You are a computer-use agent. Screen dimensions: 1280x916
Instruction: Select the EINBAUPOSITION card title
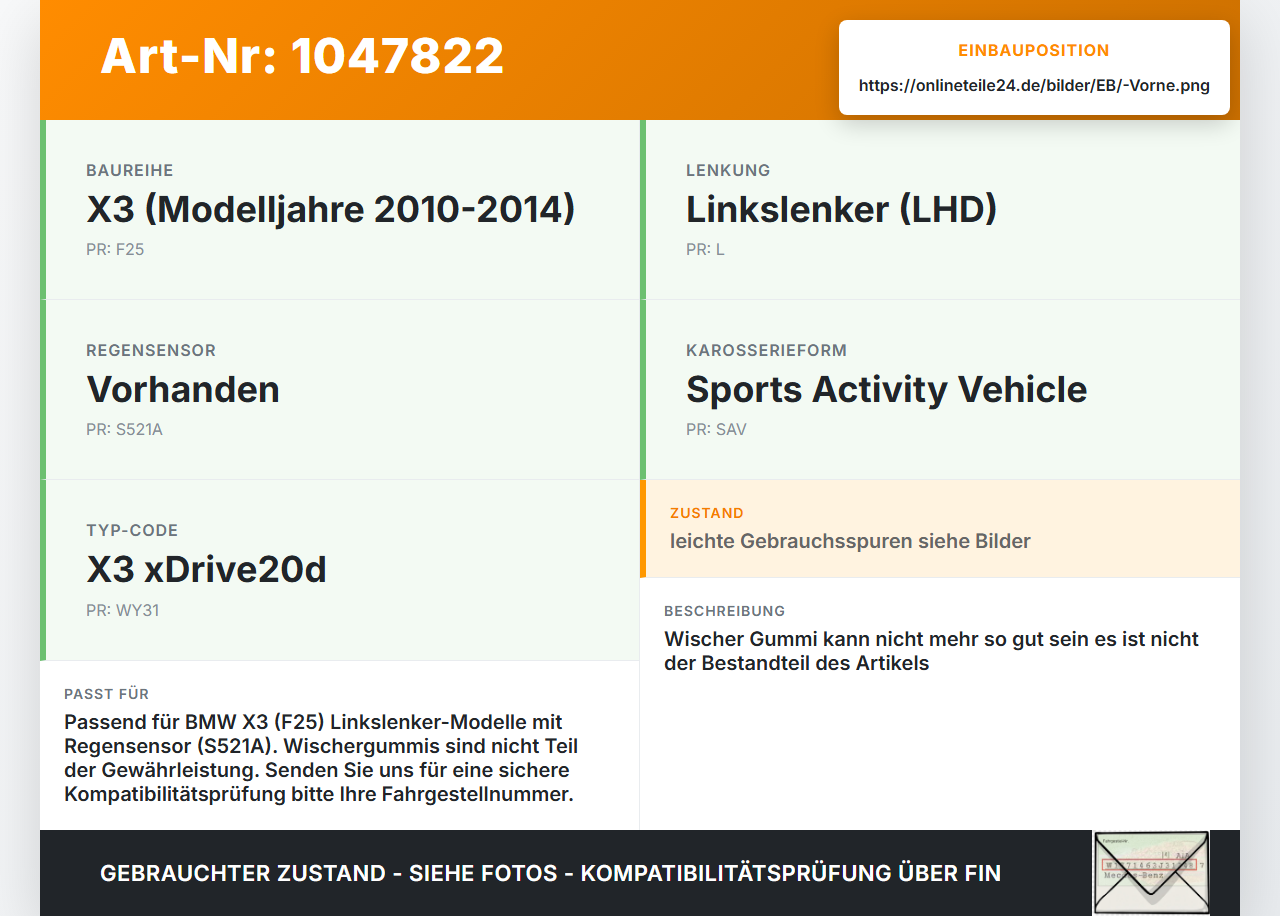[x=1034, y=50]
